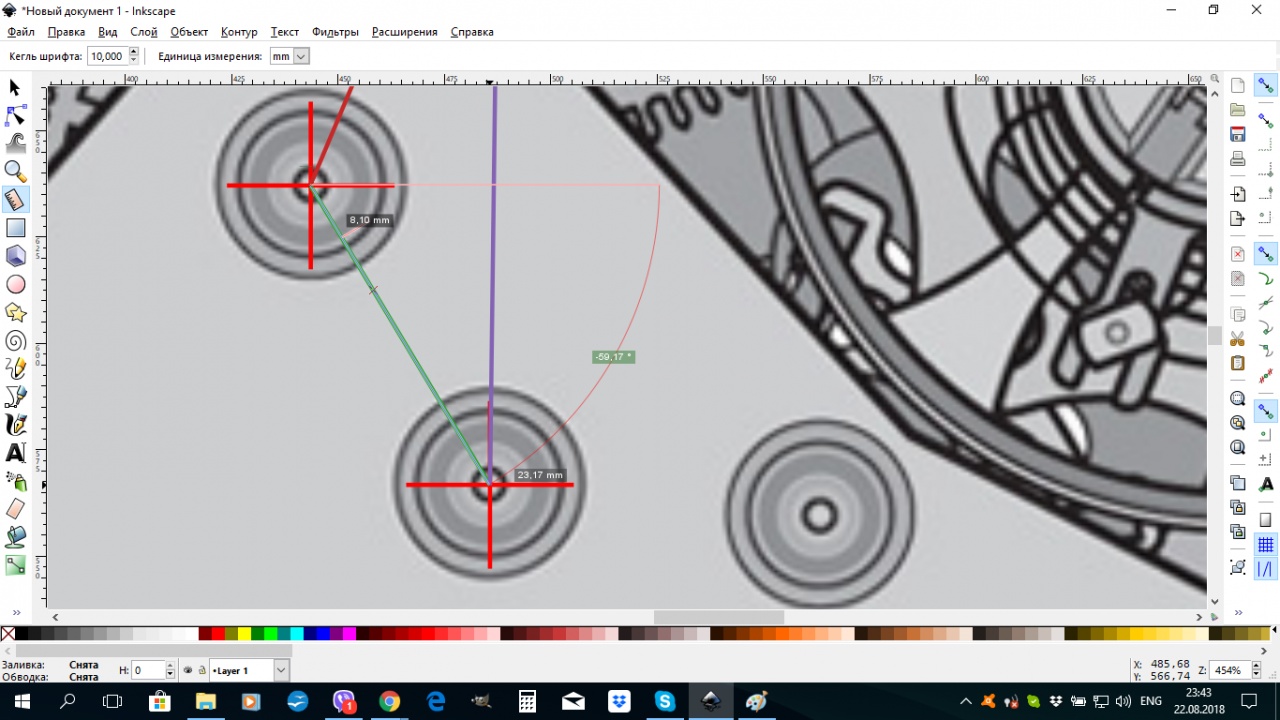Toggle Layer 1 visibility eye icon
Screen dimensions: 1280x720
click(x=187, y=671)
